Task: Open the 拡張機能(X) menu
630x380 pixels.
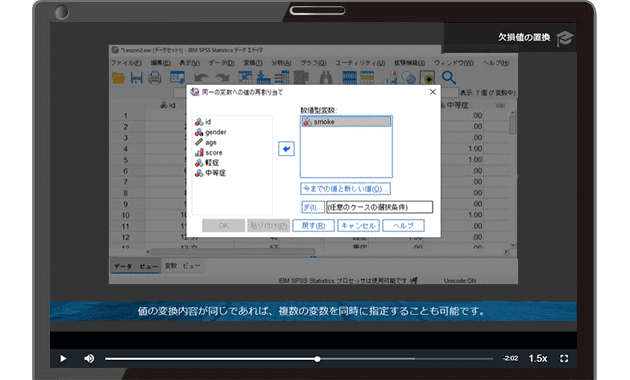Action: (409, 63)
